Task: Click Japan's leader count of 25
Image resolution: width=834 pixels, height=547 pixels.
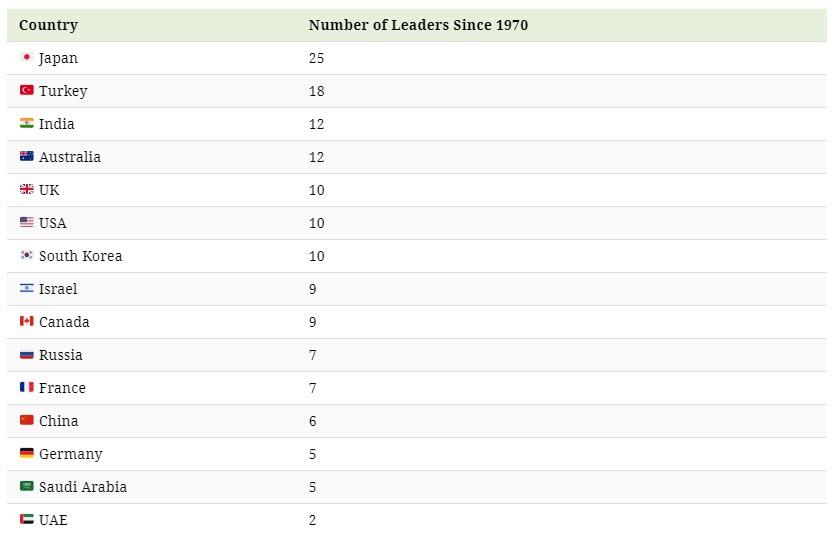Action: [316, 58]
